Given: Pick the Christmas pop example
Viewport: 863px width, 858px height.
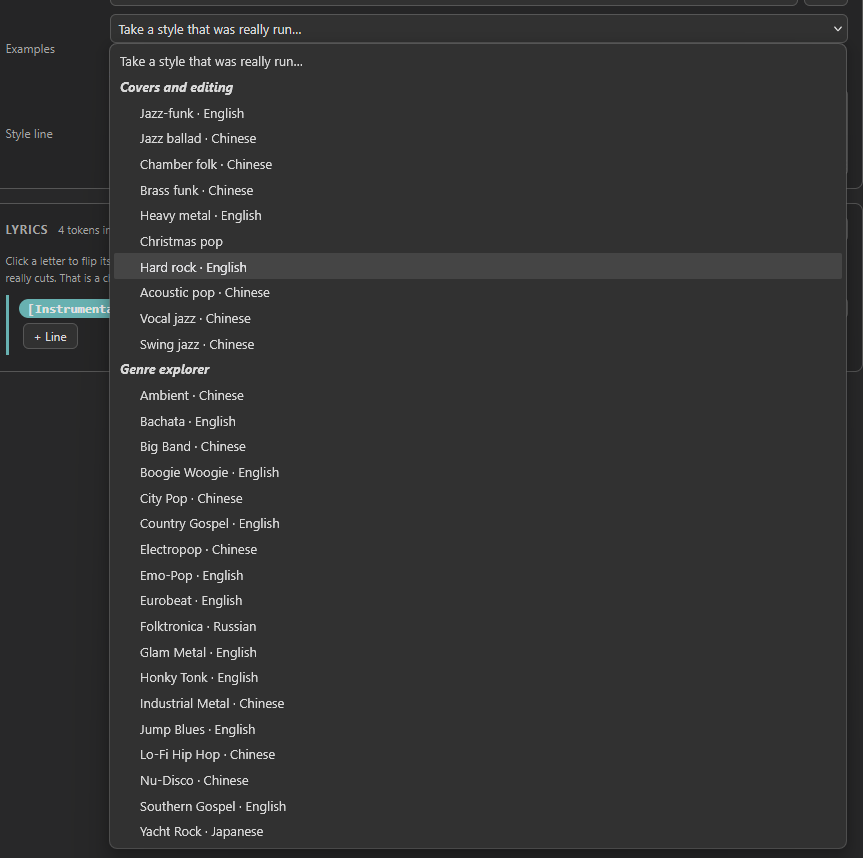Looking at the screenshot, I should pos(478,242).
